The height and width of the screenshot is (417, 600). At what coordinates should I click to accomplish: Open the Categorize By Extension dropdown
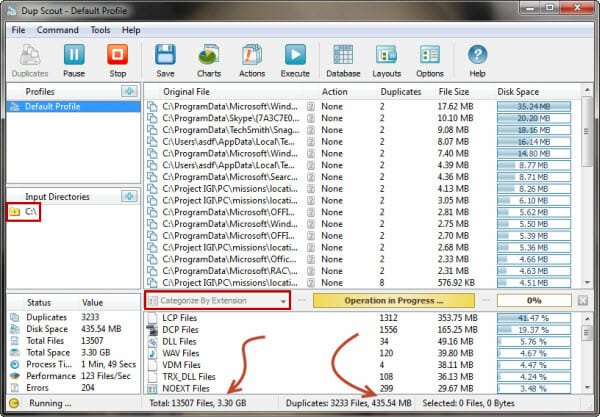(x=217, y=300)
